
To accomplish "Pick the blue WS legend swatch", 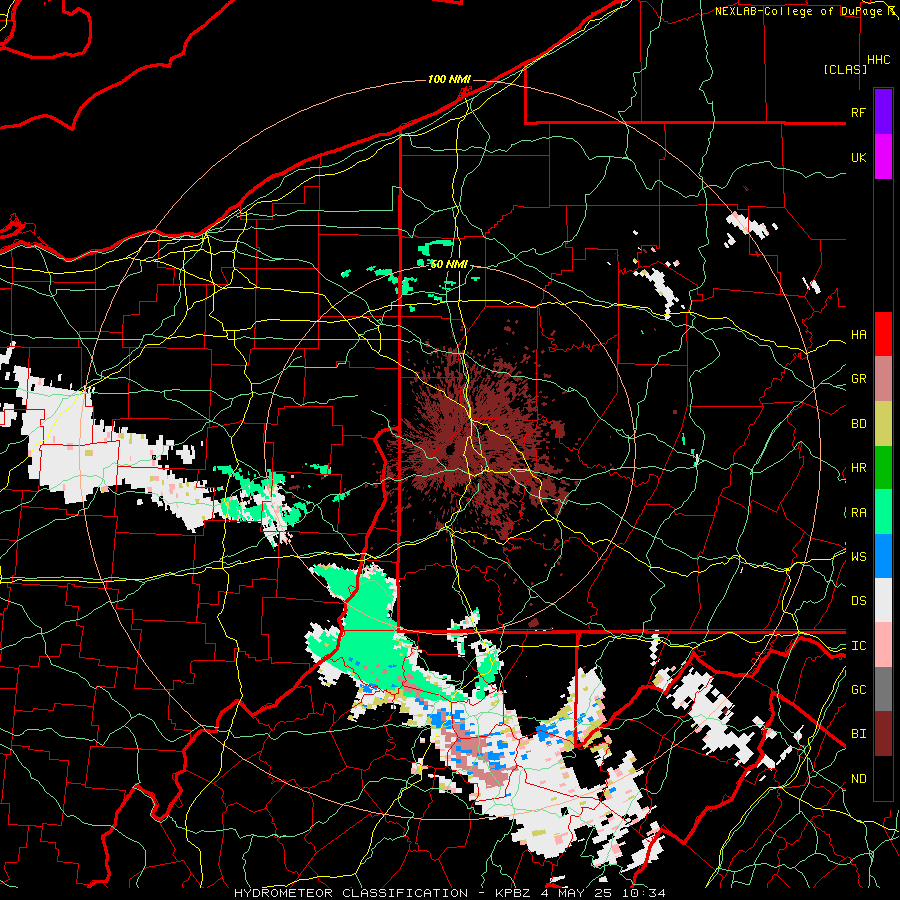I will [883, 556].
